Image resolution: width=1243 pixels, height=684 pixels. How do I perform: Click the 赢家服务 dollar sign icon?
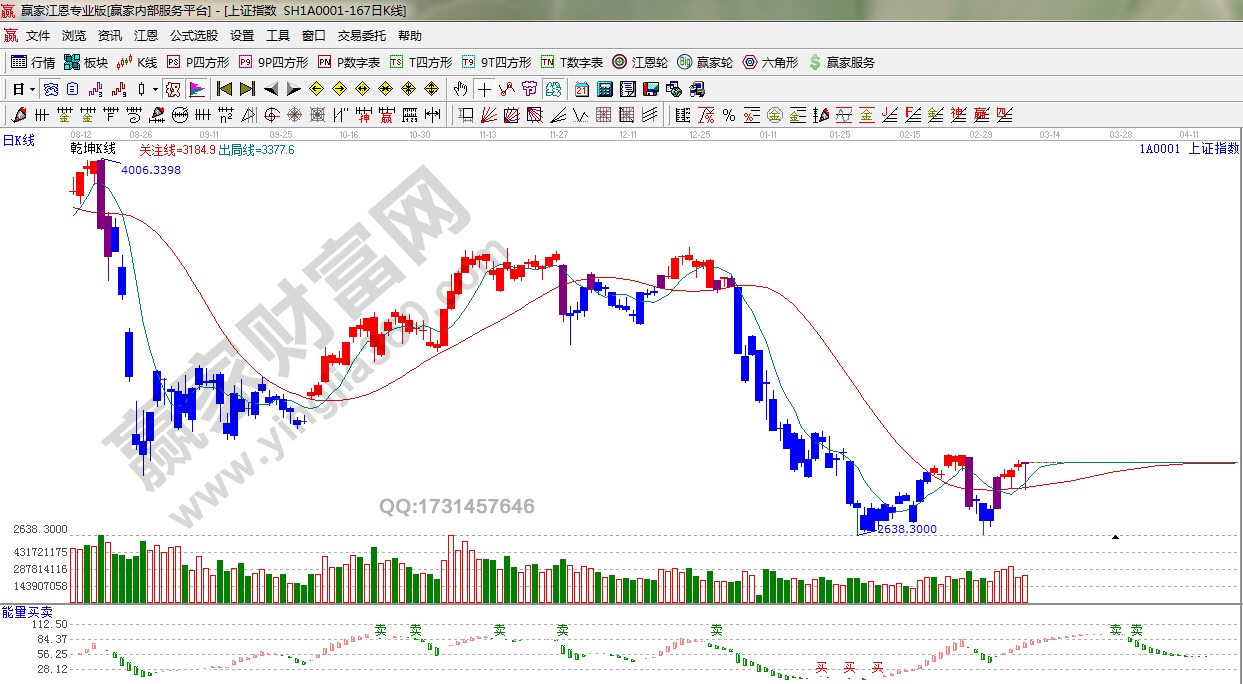(841, 62)
